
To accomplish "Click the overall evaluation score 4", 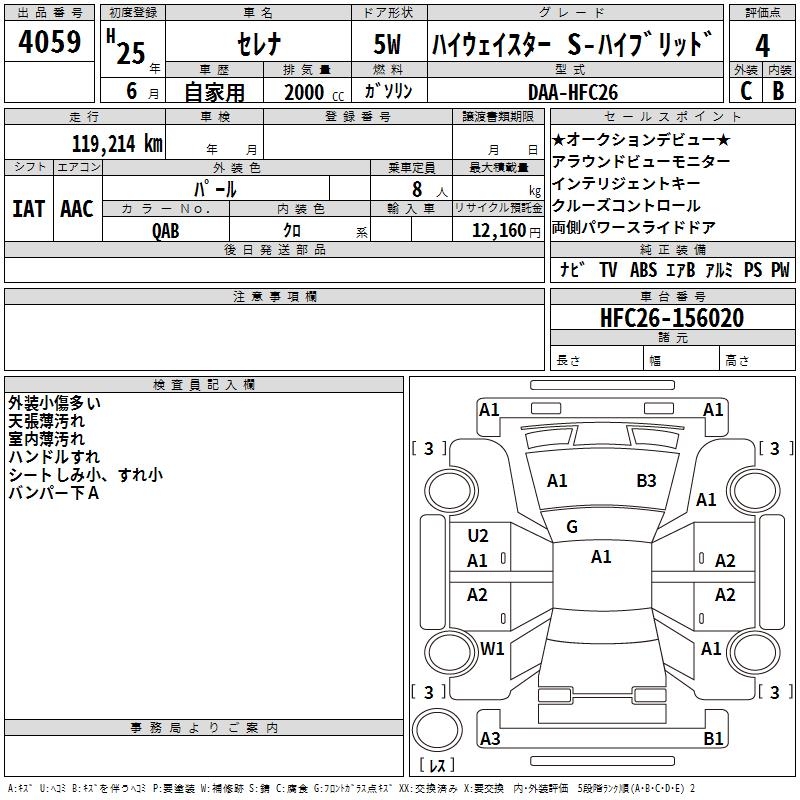I will click(x=762, y=46).
